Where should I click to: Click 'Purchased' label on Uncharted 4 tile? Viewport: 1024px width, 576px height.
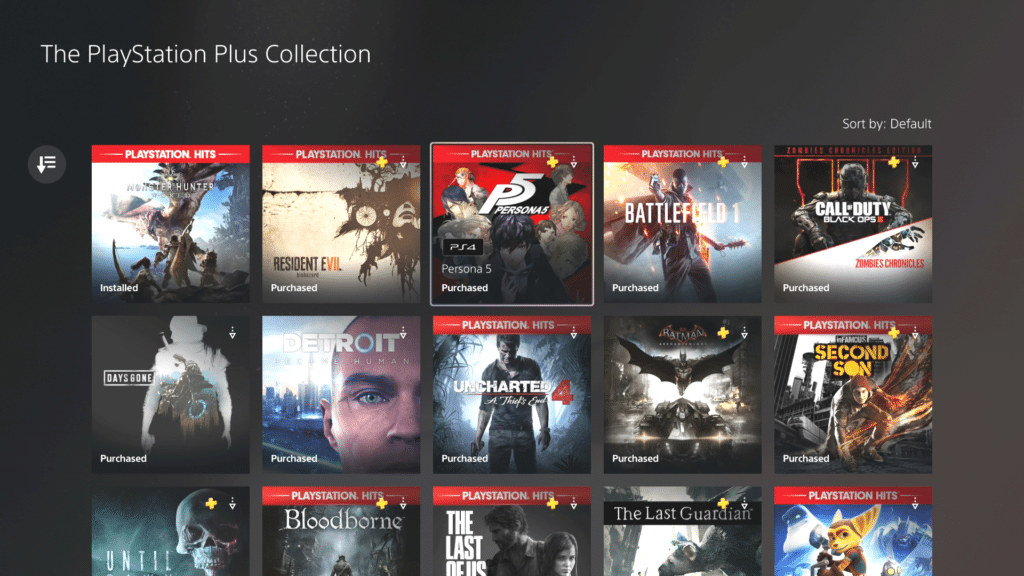coord(464,458)
